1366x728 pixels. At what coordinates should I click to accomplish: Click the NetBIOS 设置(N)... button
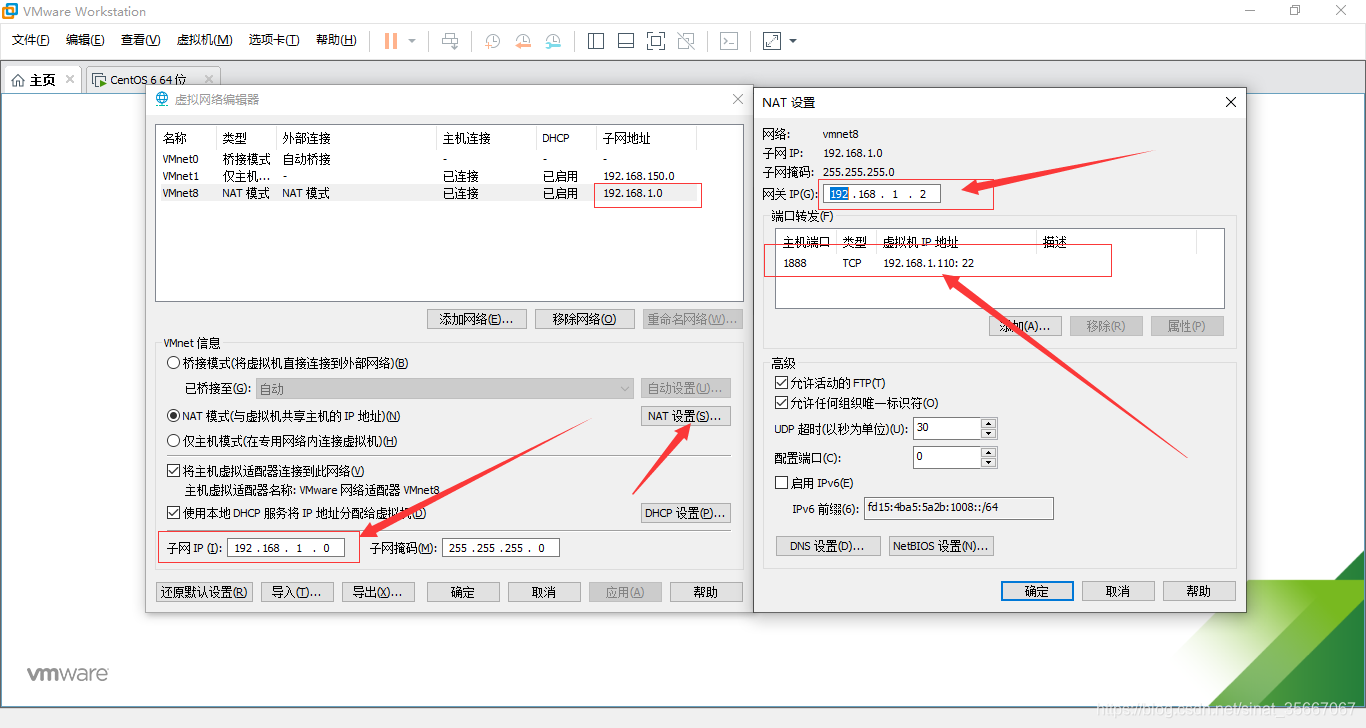[941, 546]
